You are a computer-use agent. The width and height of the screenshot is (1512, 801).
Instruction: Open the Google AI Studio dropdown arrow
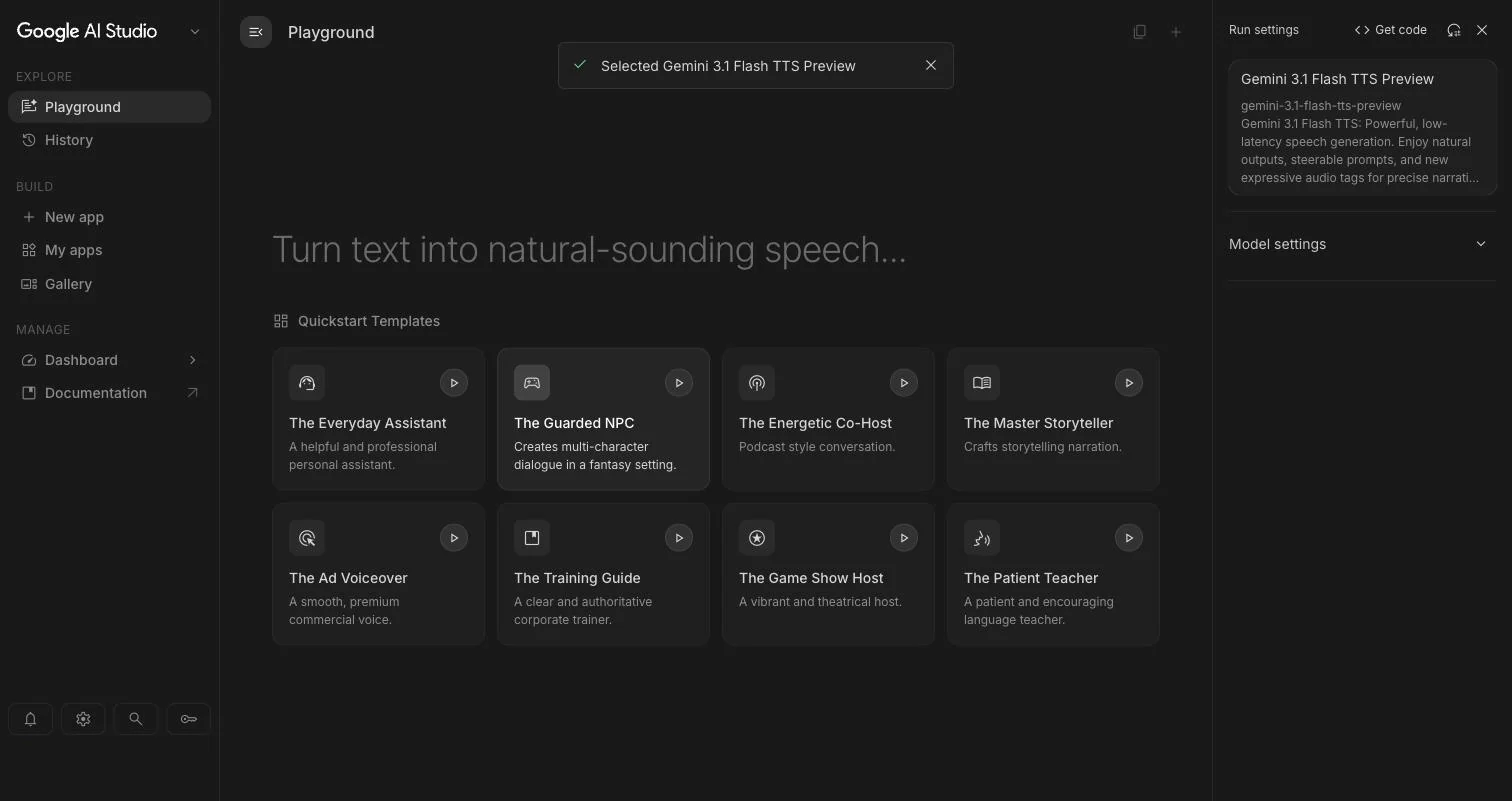click(x=195, y=32)
